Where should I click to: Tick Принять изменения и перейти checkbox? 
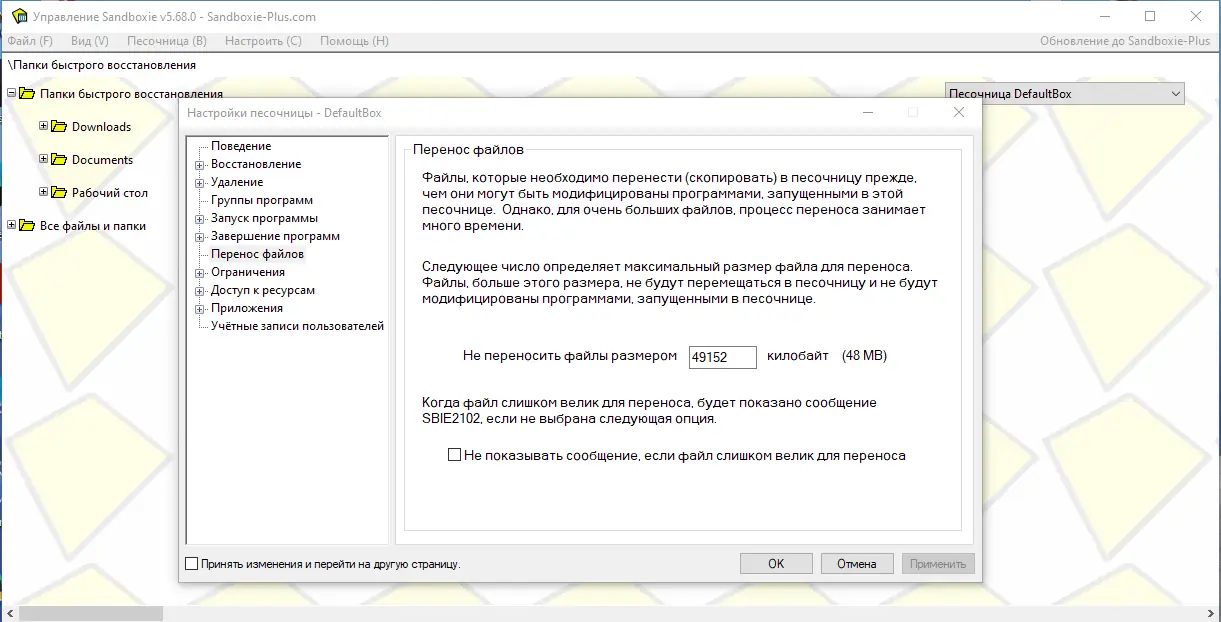coord(192,564)
